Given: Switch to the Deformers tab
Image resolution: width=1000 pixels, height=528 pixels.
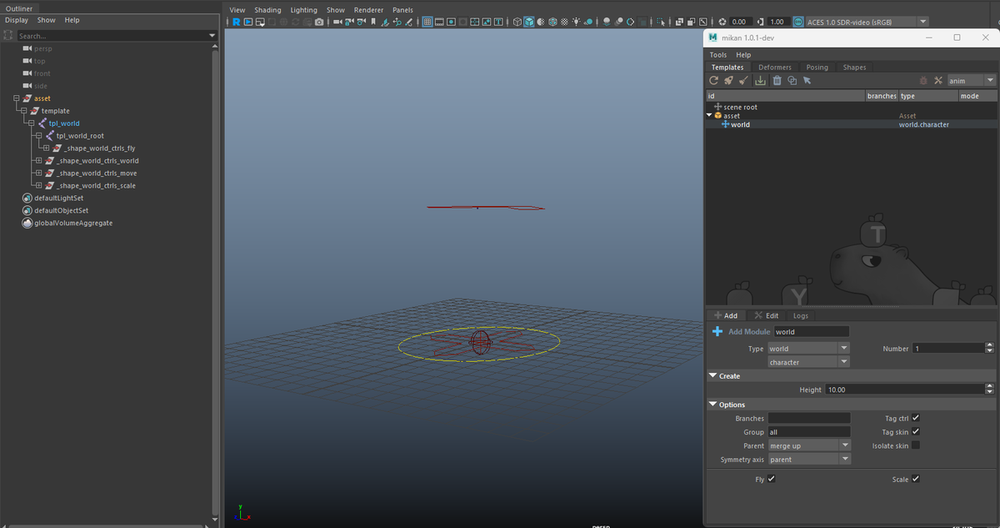Looking at the screenshot, I should tap(774, 67).
